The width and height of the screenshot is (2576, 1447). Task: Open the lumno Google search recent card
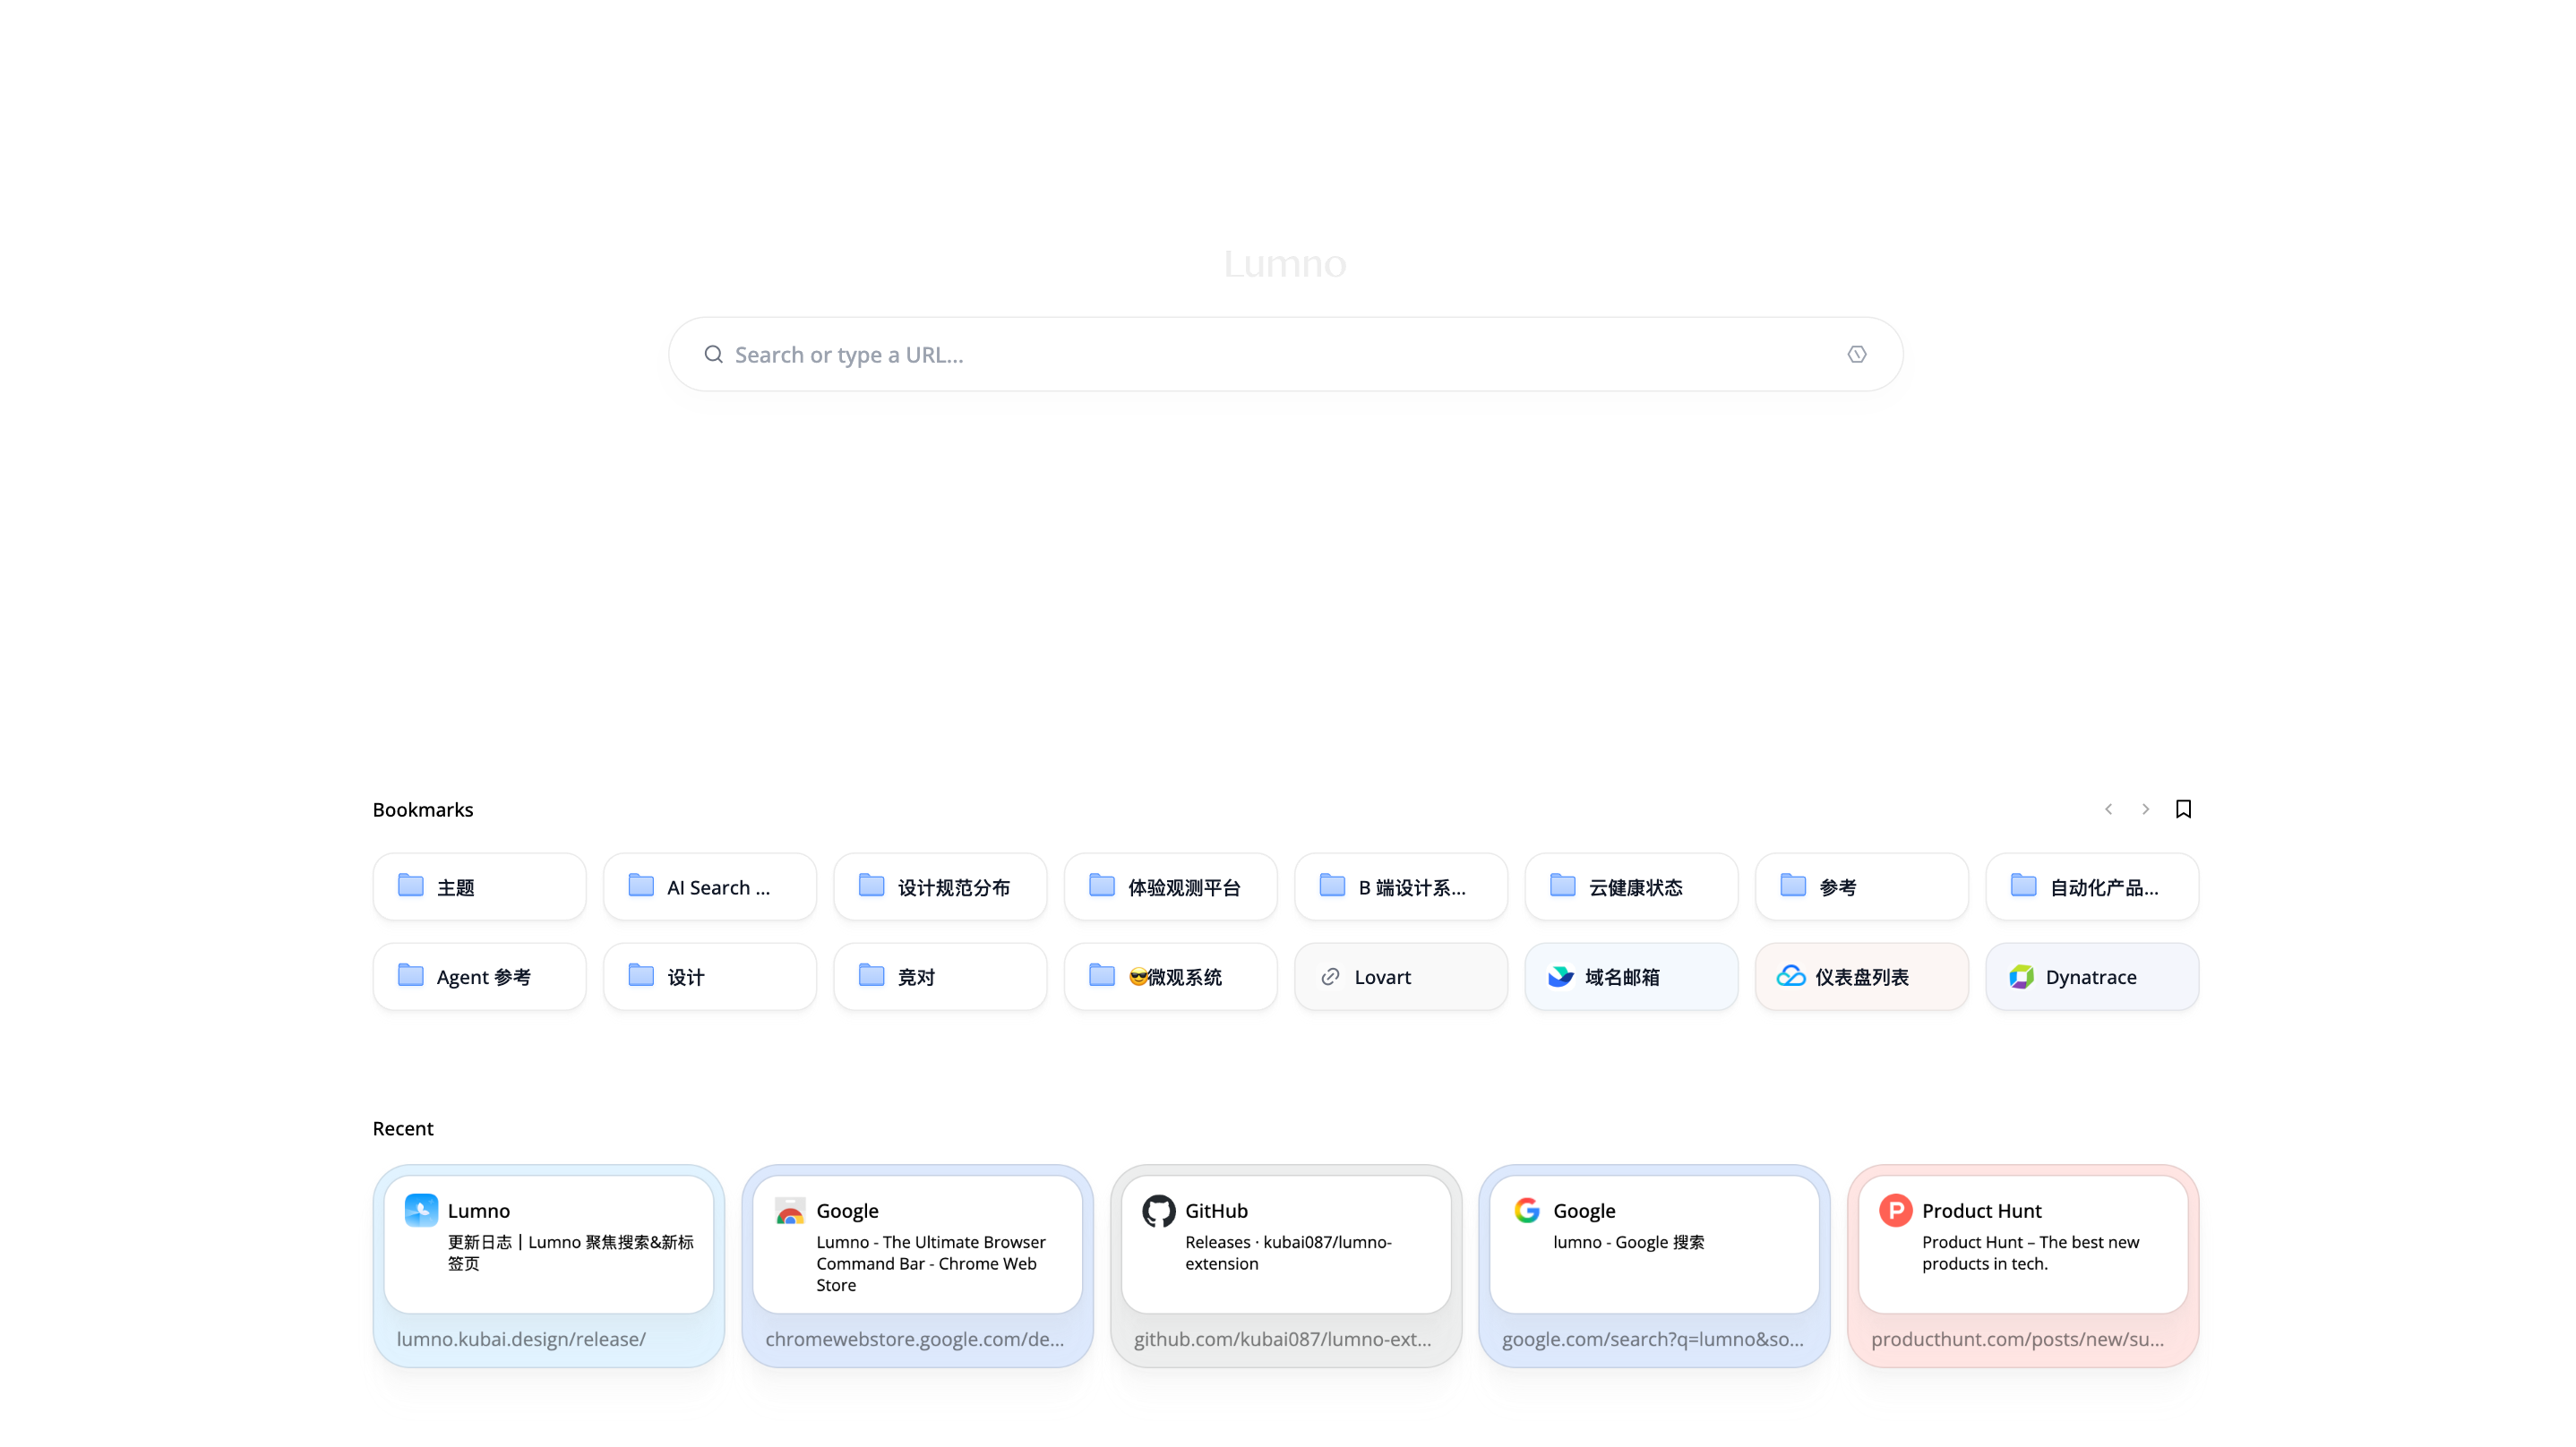tap(1654, 1266)
